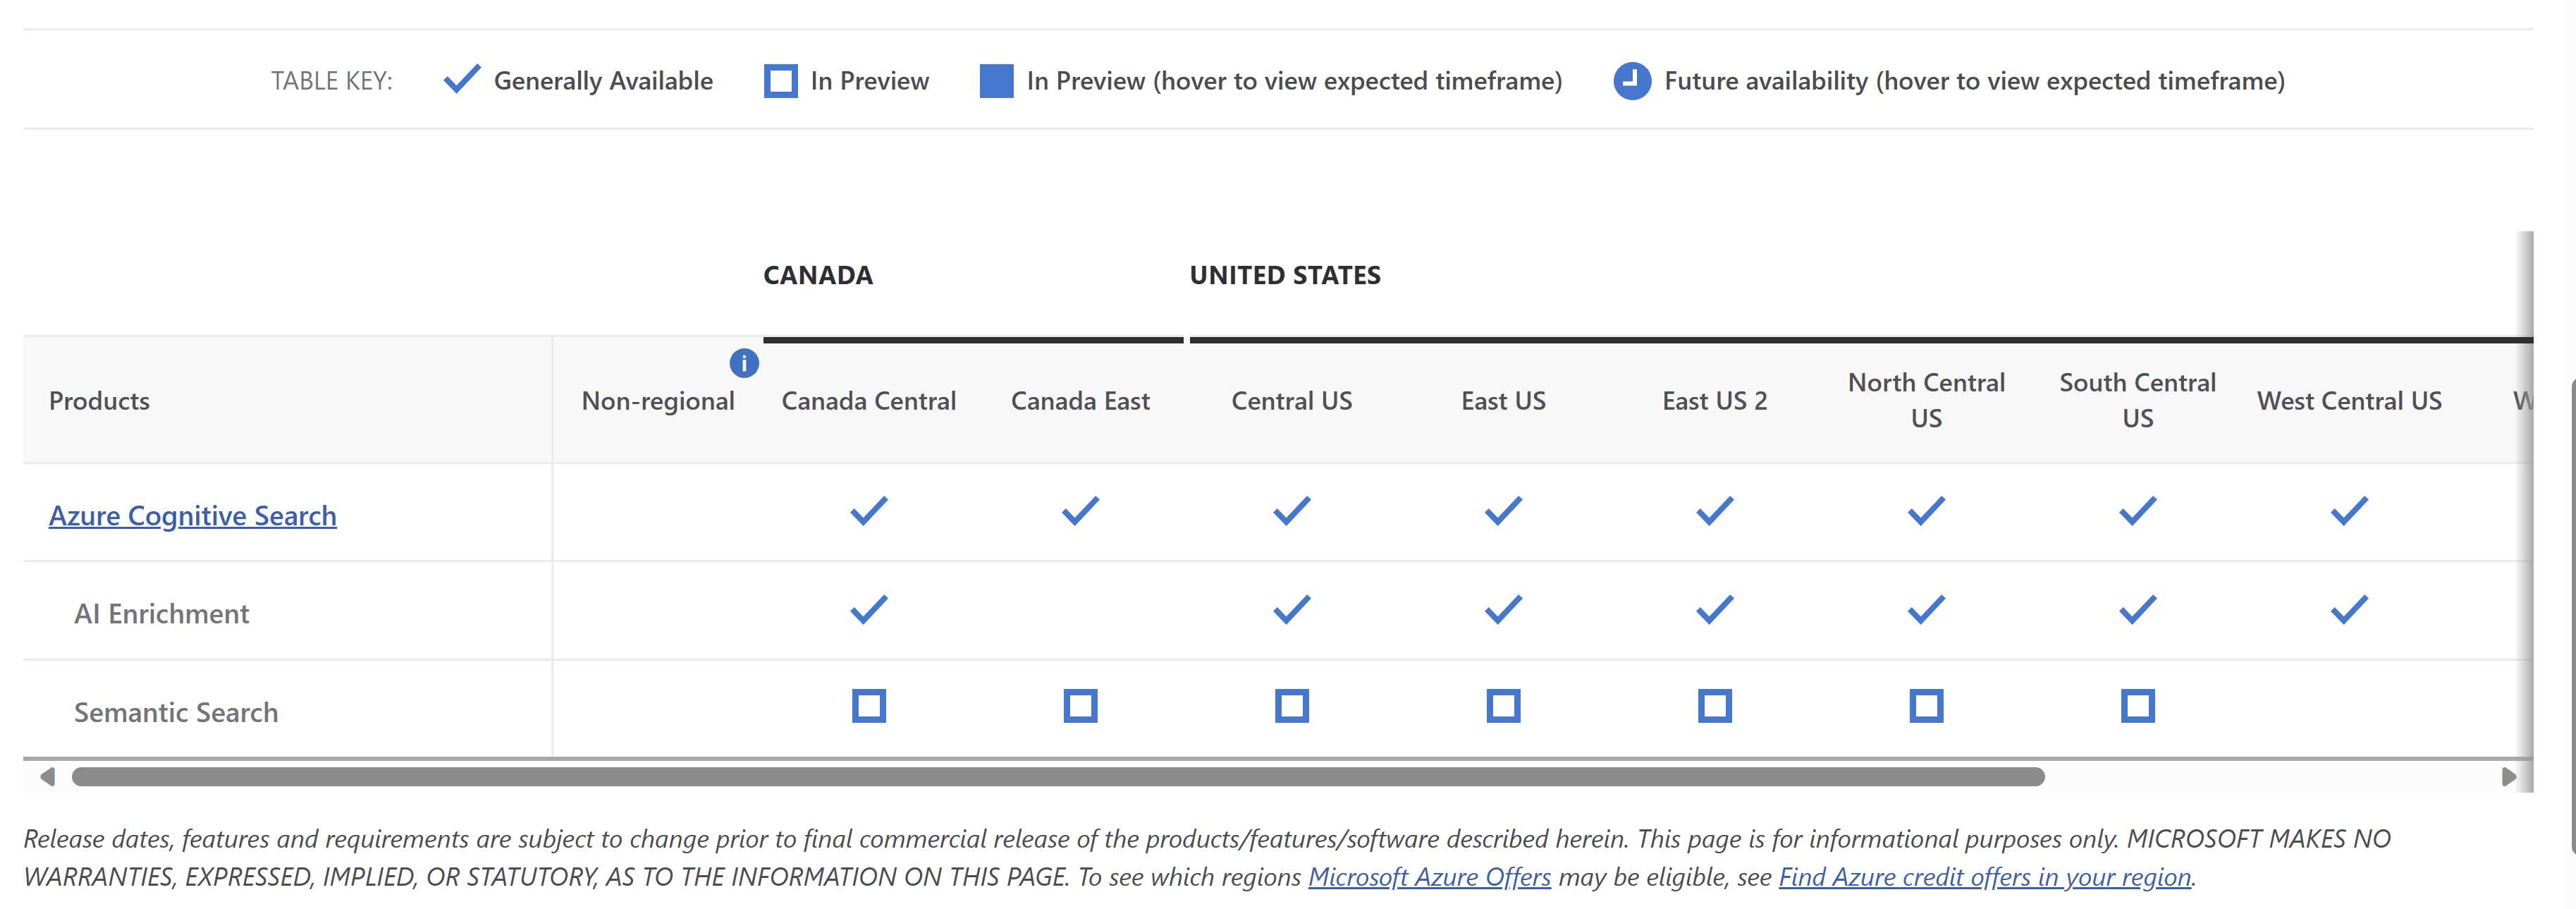Click Semantic Search preview box under Canada Central
Screen dimensions: 2576x909
pos(868,706)
